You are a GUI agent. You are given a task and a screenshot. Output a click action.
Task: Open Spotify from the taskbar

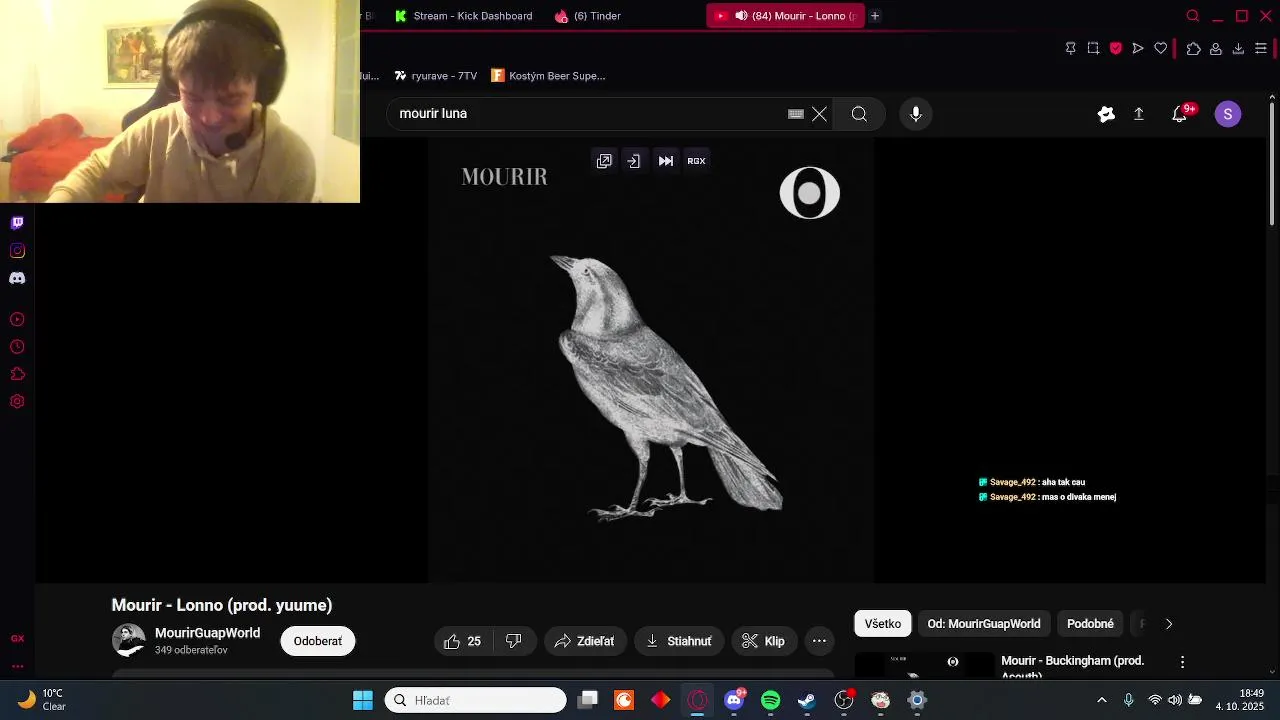coord(770,700)
